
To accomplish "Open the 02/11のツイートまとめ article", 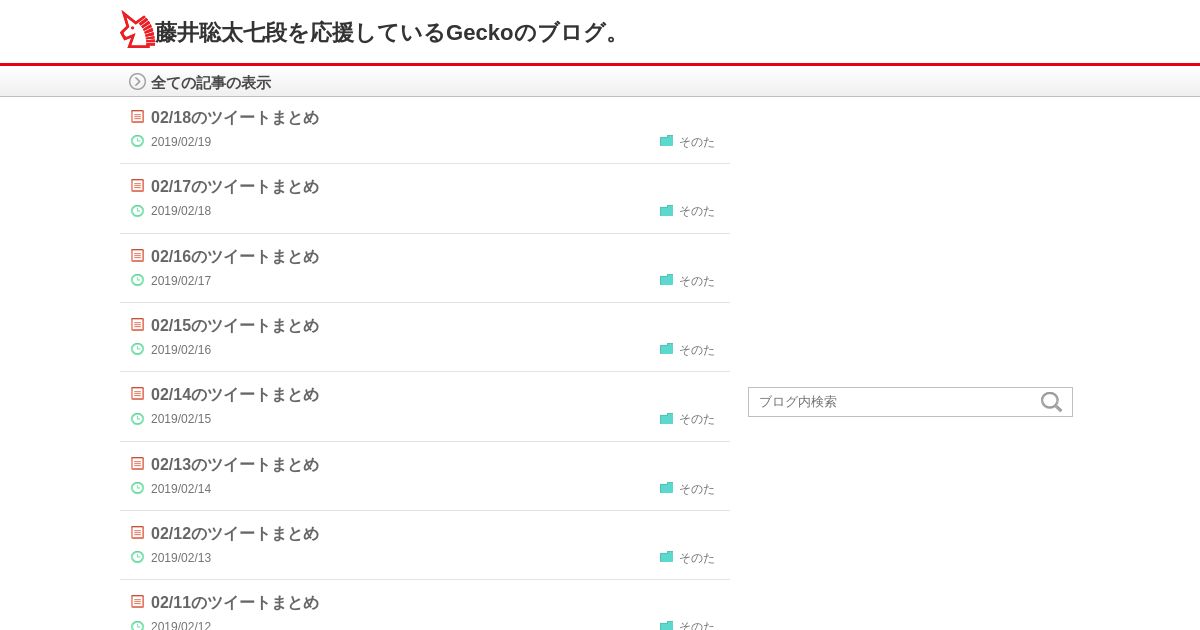I will (235, 603).
